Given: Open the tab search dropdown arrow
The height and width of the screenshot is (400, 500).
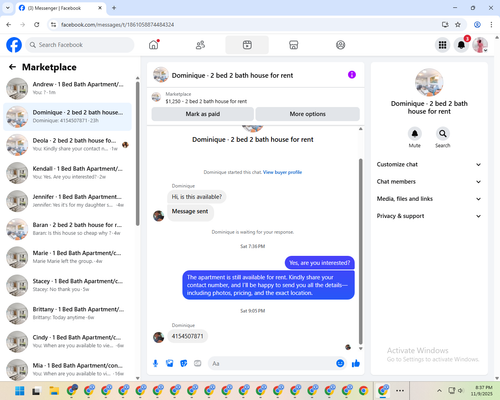Looking at the screenshot, I should click(x=8, y=8).
